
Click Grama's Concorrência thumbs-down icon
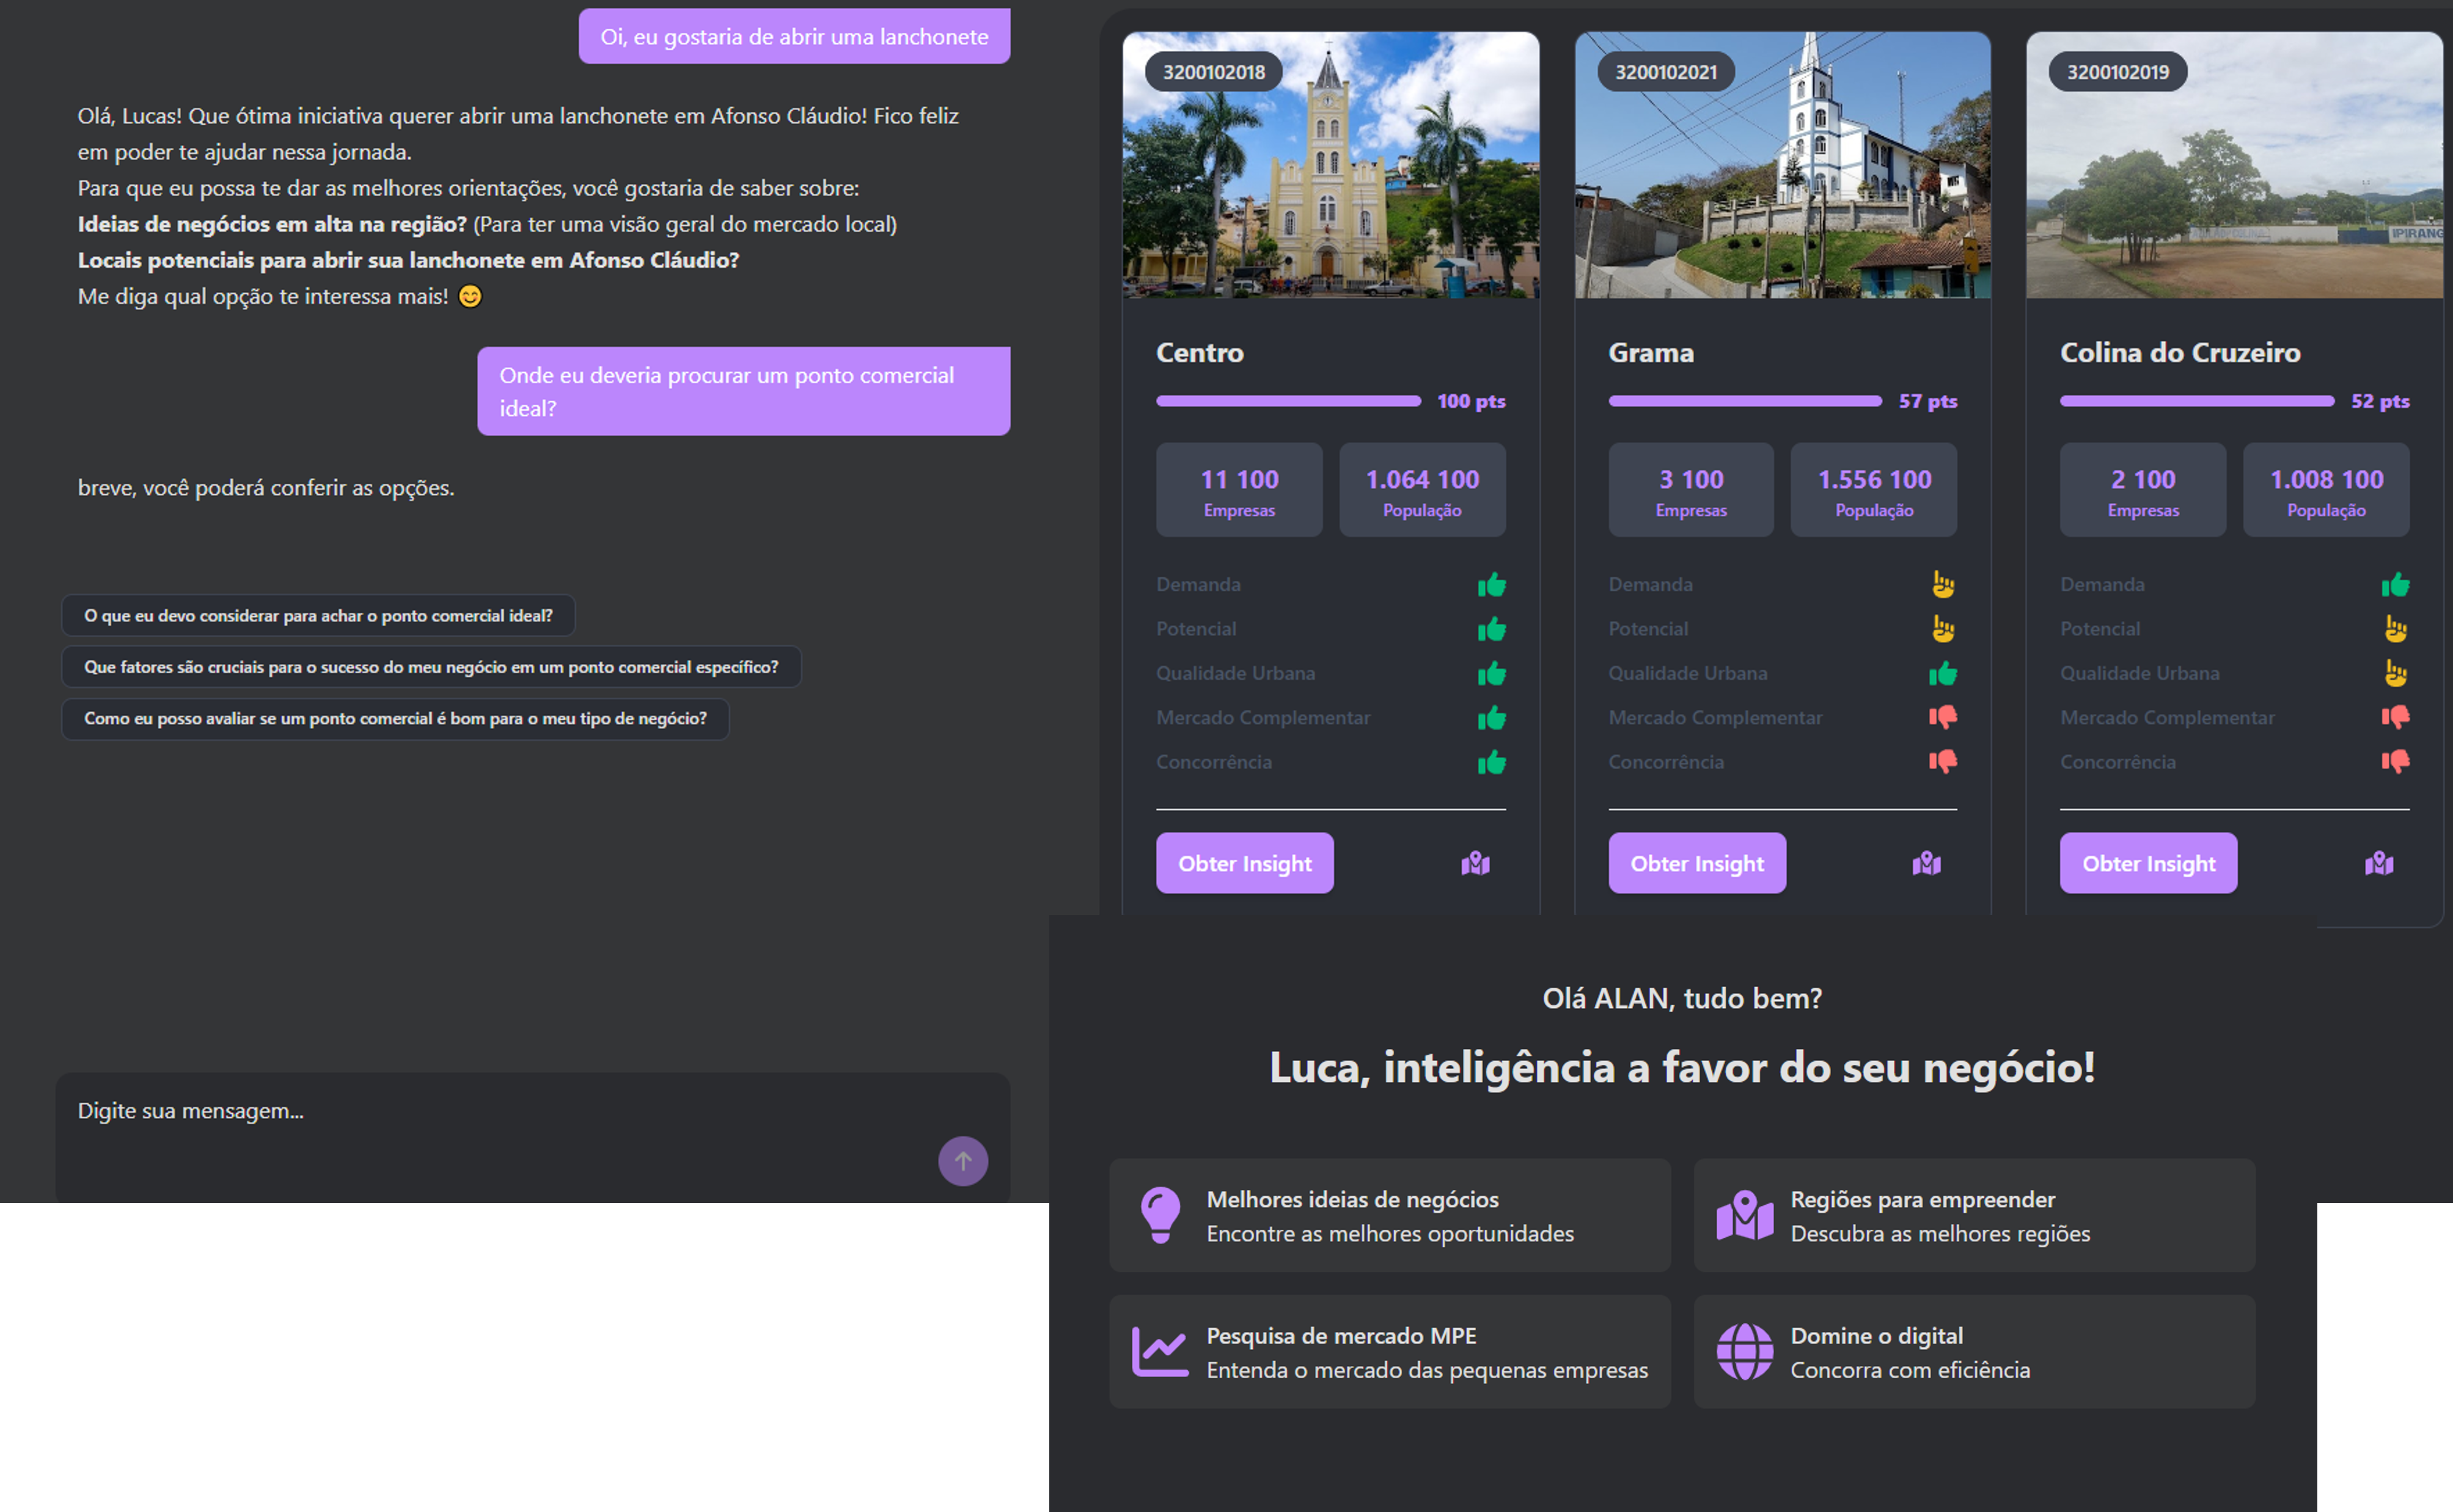pyautogui.click(x=1942, y=762)
